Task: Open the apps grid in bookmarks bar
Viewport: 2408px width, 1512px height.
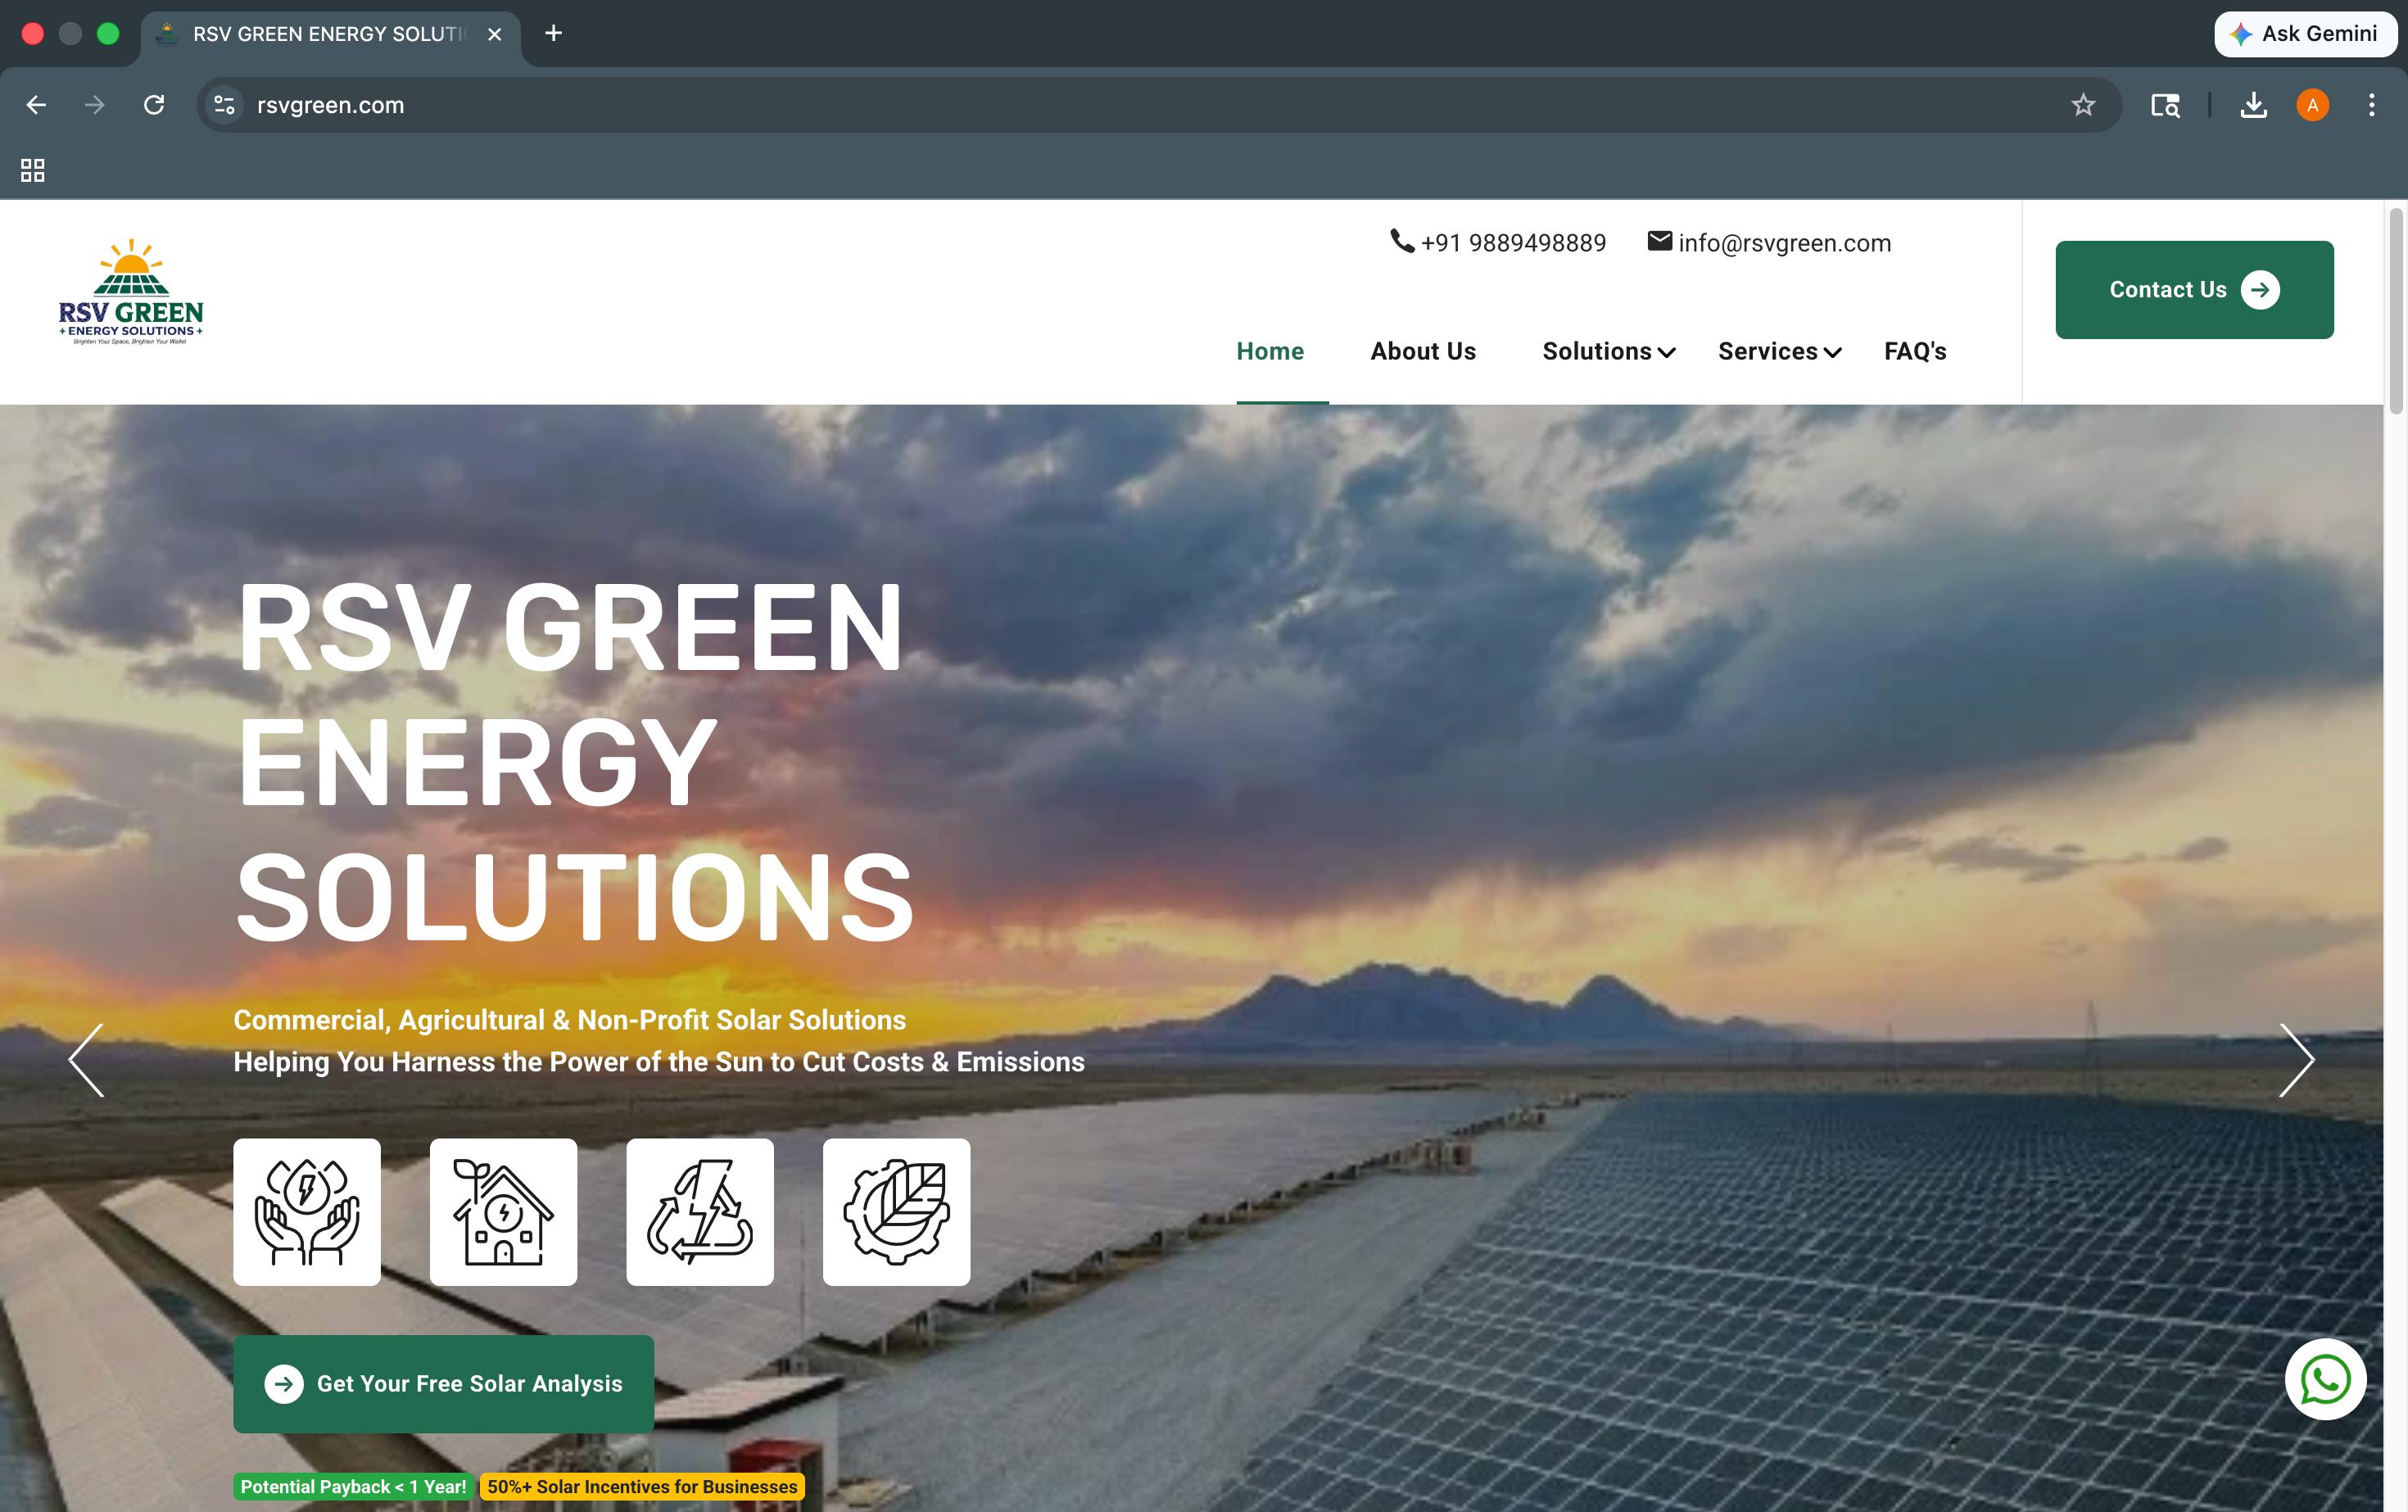Action: click(33, 170)
